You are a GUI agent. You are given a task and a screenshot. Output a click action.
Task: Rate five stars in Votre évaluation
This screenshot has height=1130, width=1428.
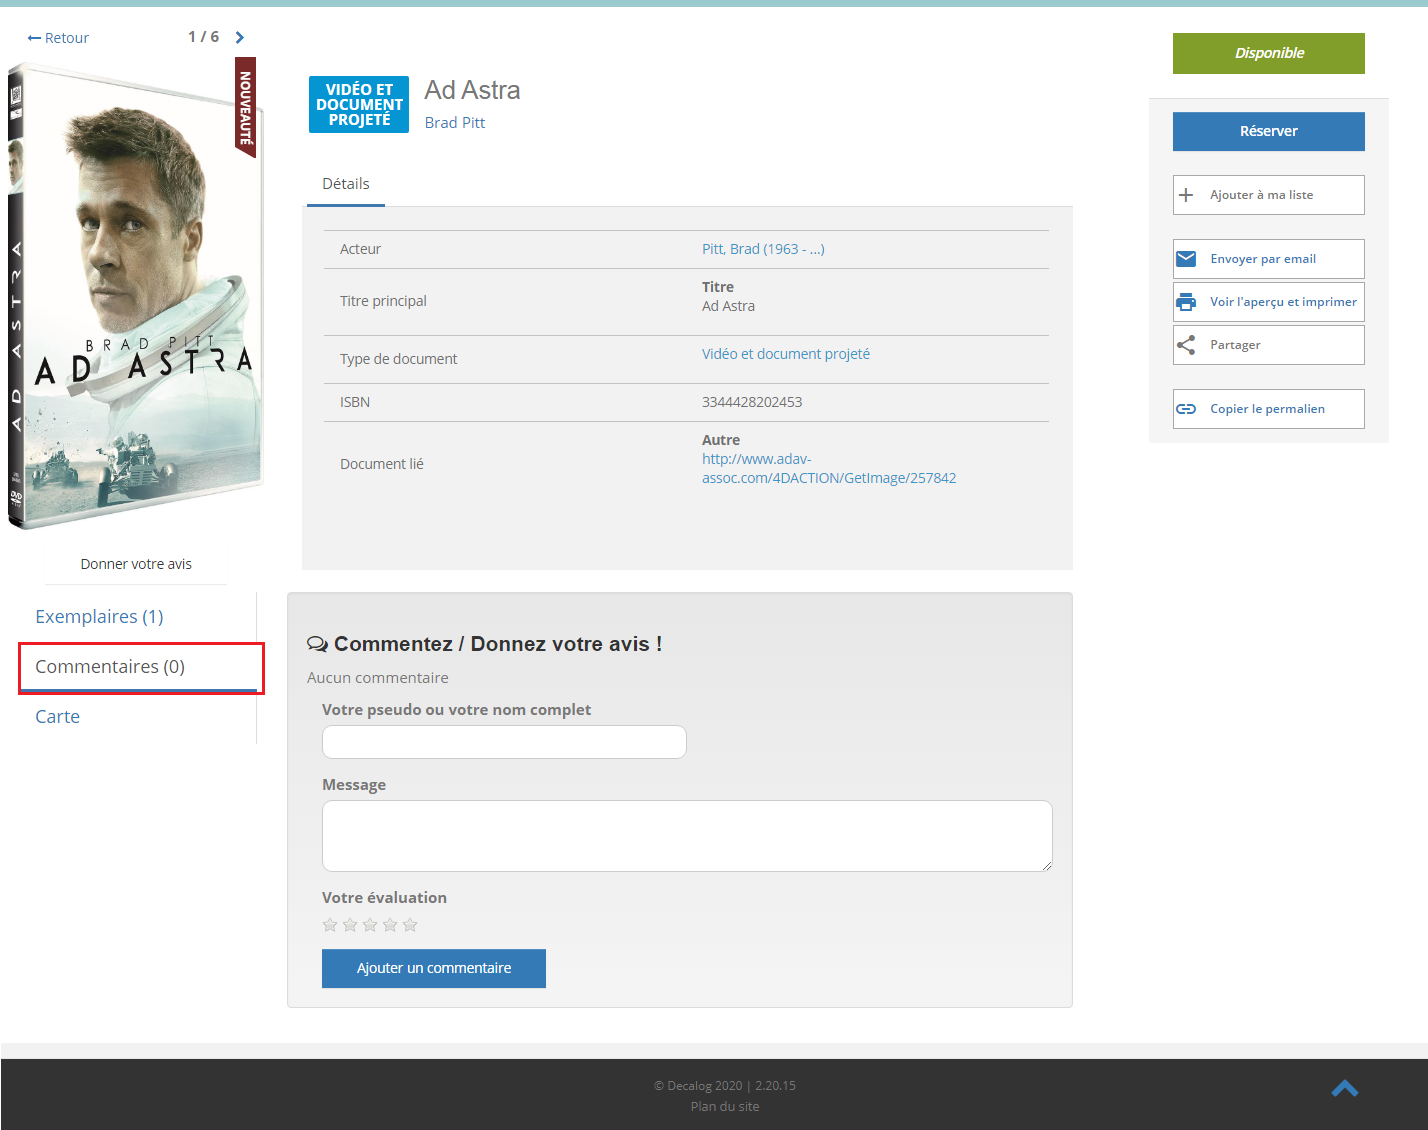(x=410, y=925)
